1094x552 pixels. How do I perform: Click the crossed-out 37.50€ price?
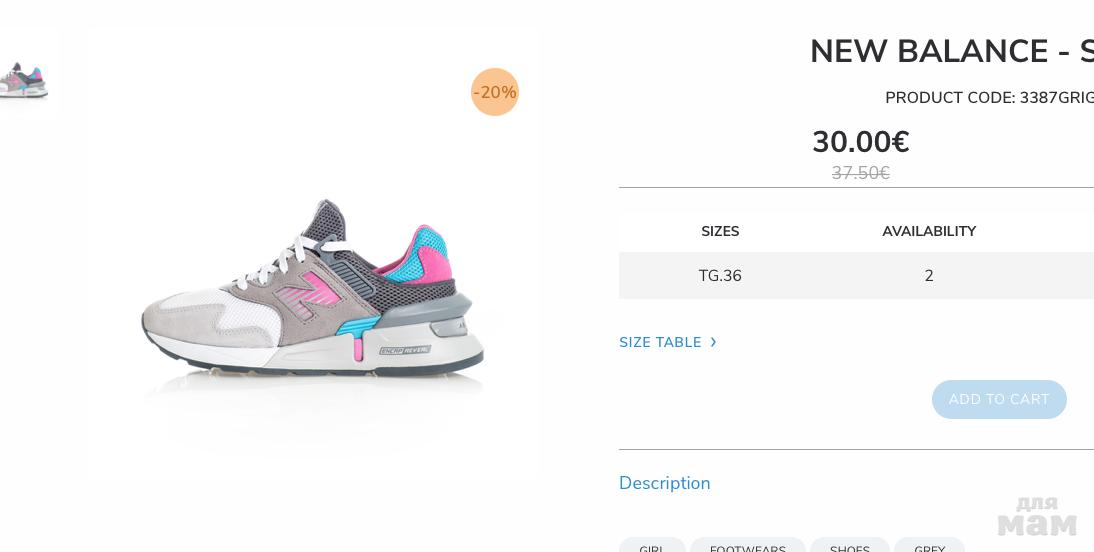pyautogui.click(x=860, y=173)
